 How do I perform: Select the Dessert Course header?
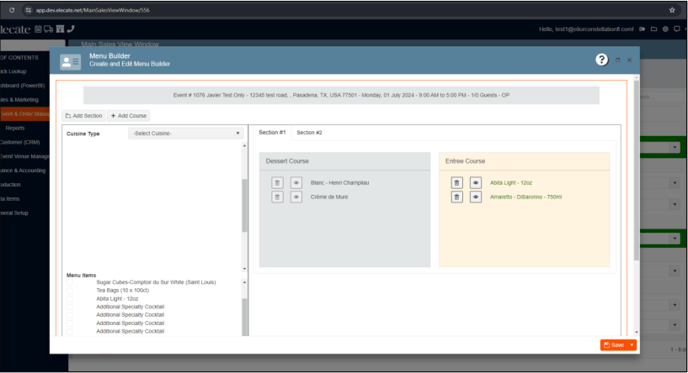click(344, 161)
